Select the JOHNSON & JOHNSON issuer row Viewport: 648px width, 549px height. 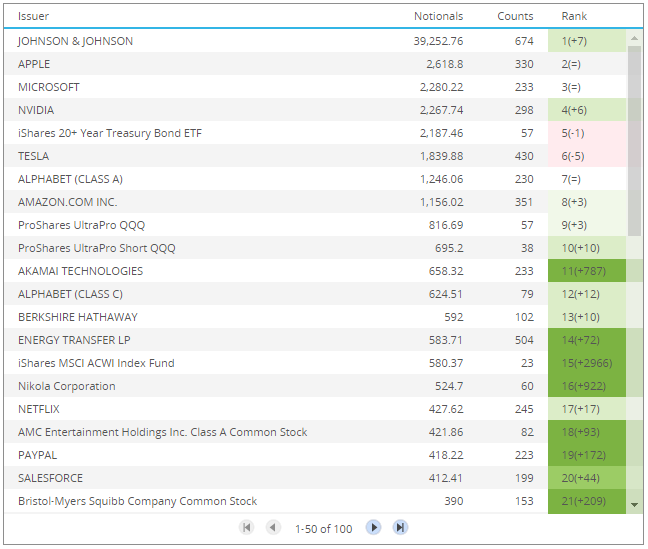point(315,41)
